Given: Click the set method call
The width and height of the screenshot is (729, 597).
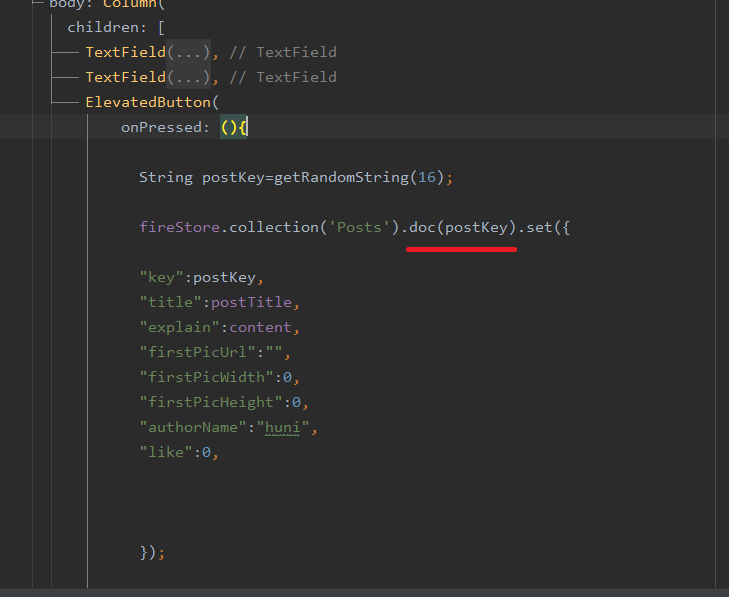Looking at the screenshot, I should pos(539,227).
